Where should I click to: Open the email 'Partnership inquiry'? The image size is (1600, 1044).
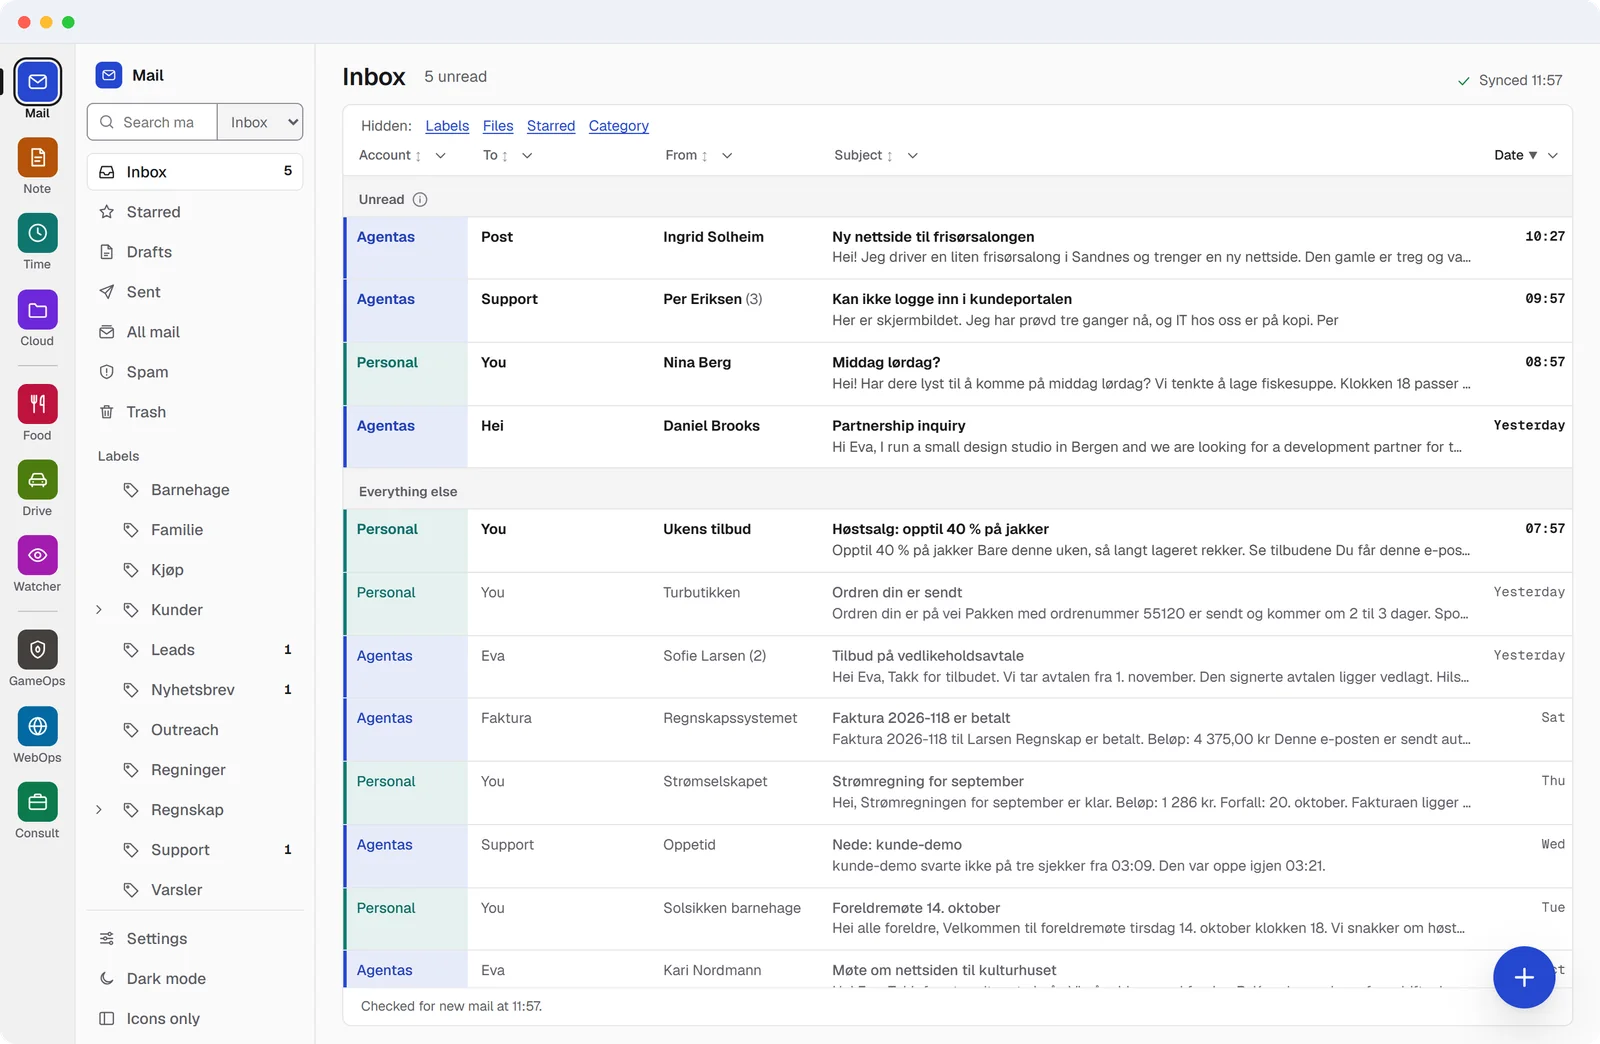click(958, 436)
